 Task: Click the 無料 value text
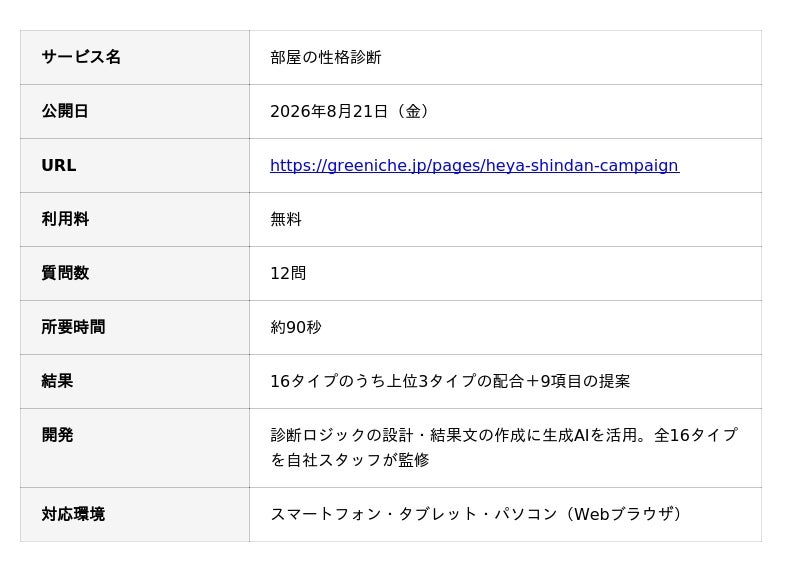[286, 219]
